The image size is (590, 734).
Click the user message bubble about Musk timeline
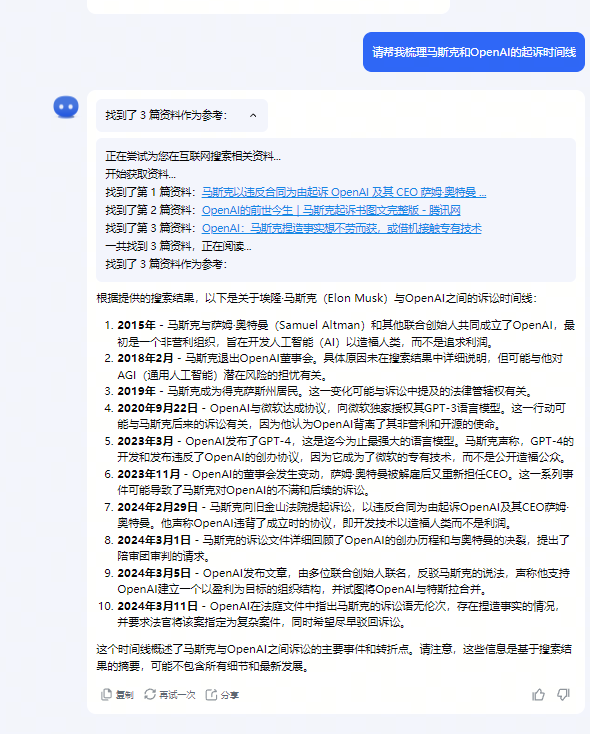click(x=474, y=52)
